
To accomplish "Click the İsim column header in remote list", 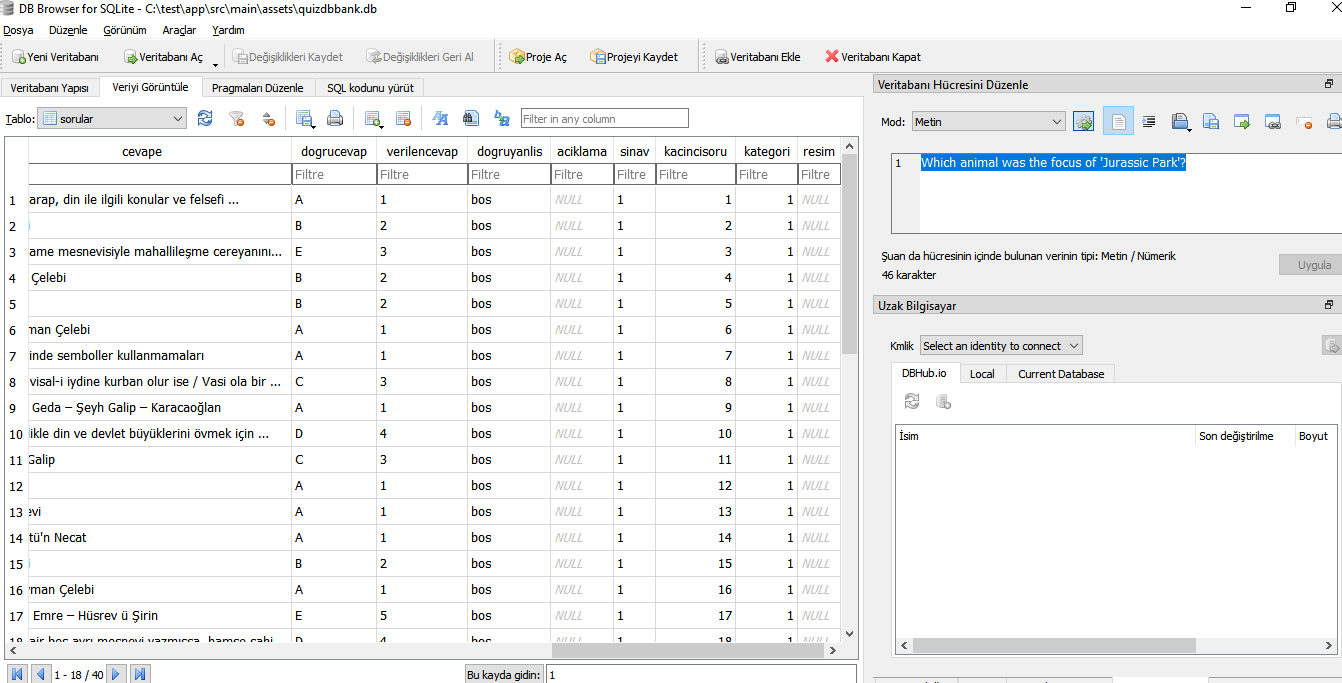I will tap(1045, 436).
